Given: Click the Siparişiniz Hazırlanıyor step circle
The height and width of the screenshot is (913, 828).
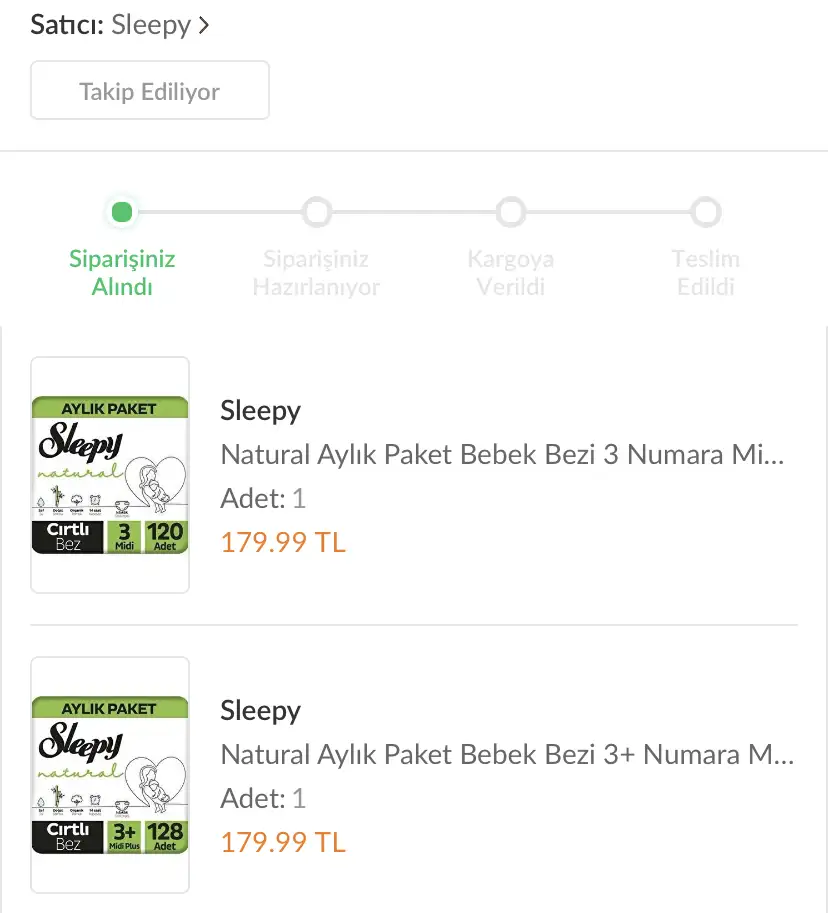Looking at the screenshot, I should (x=317, y=212).
